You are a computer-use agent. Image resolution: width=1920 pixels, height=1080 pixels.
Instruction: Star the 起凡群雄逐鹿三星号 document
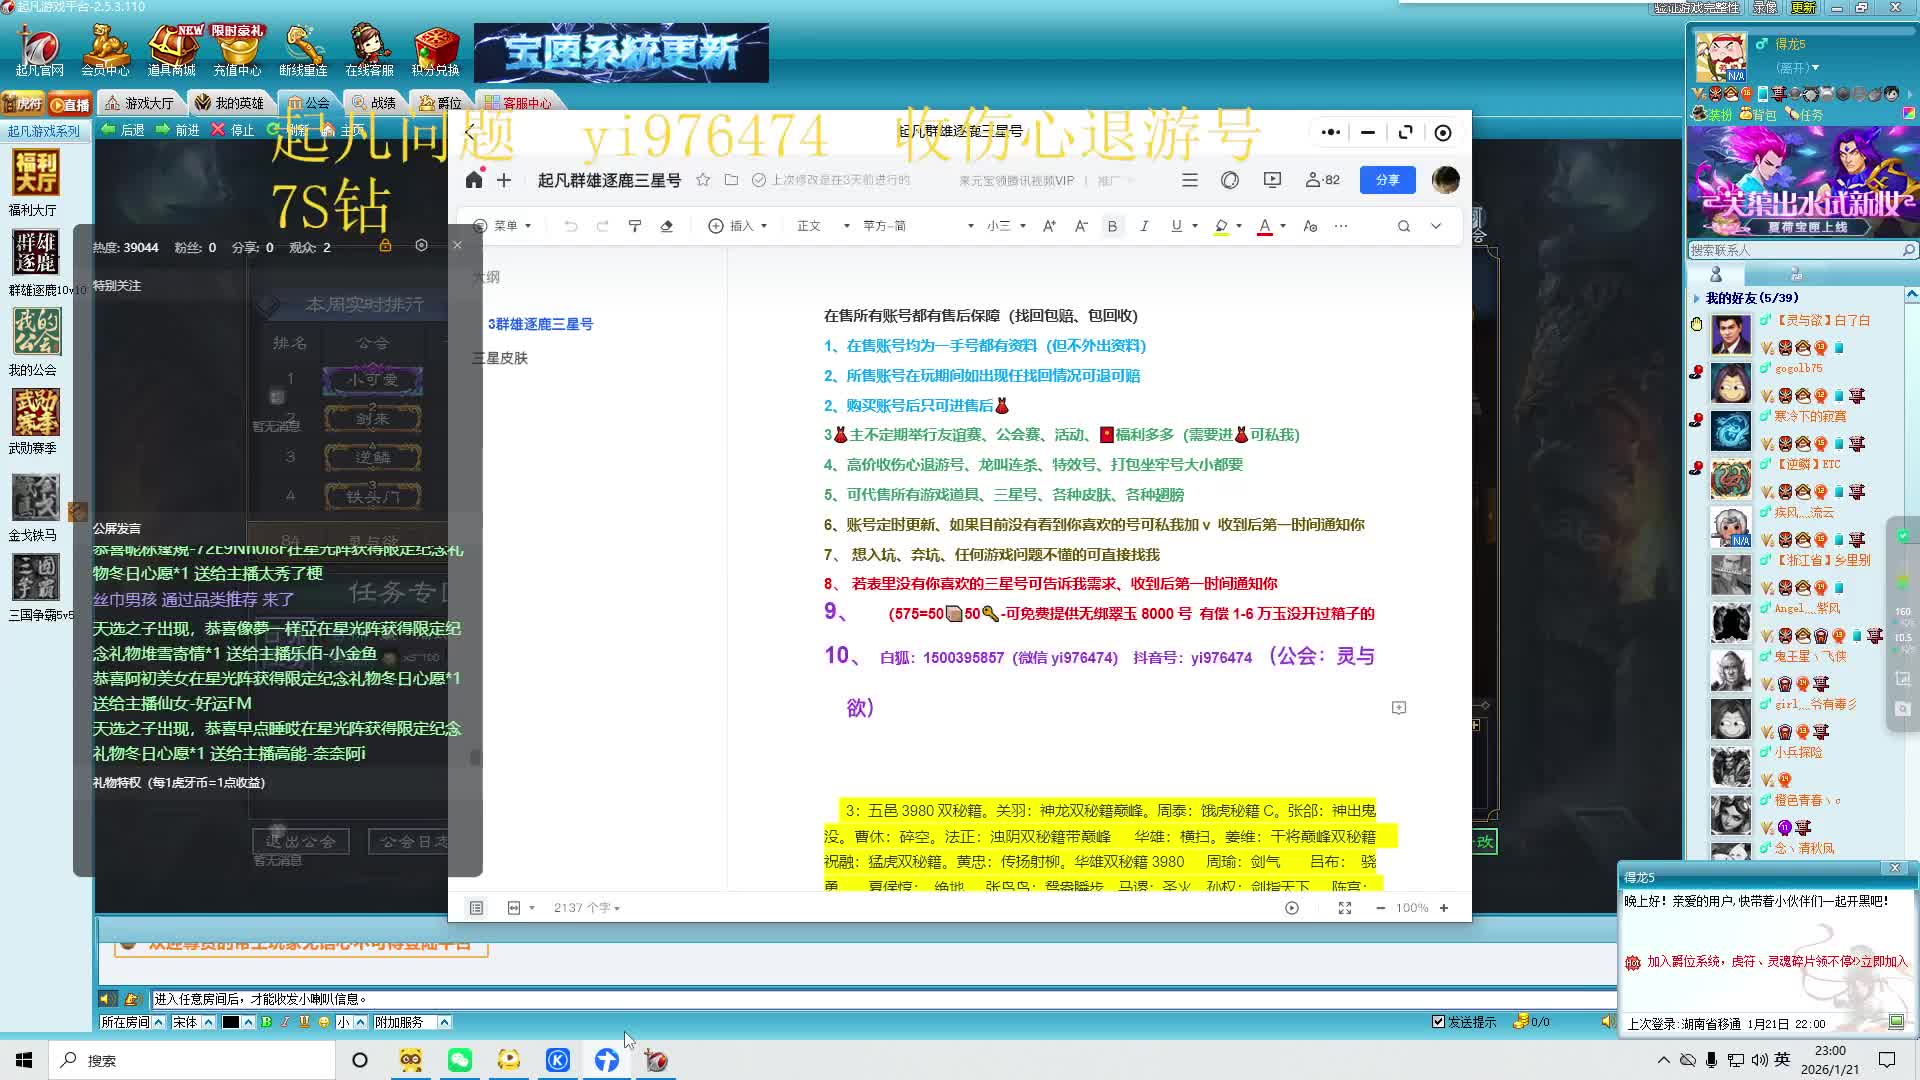click(x=703, y=180)
